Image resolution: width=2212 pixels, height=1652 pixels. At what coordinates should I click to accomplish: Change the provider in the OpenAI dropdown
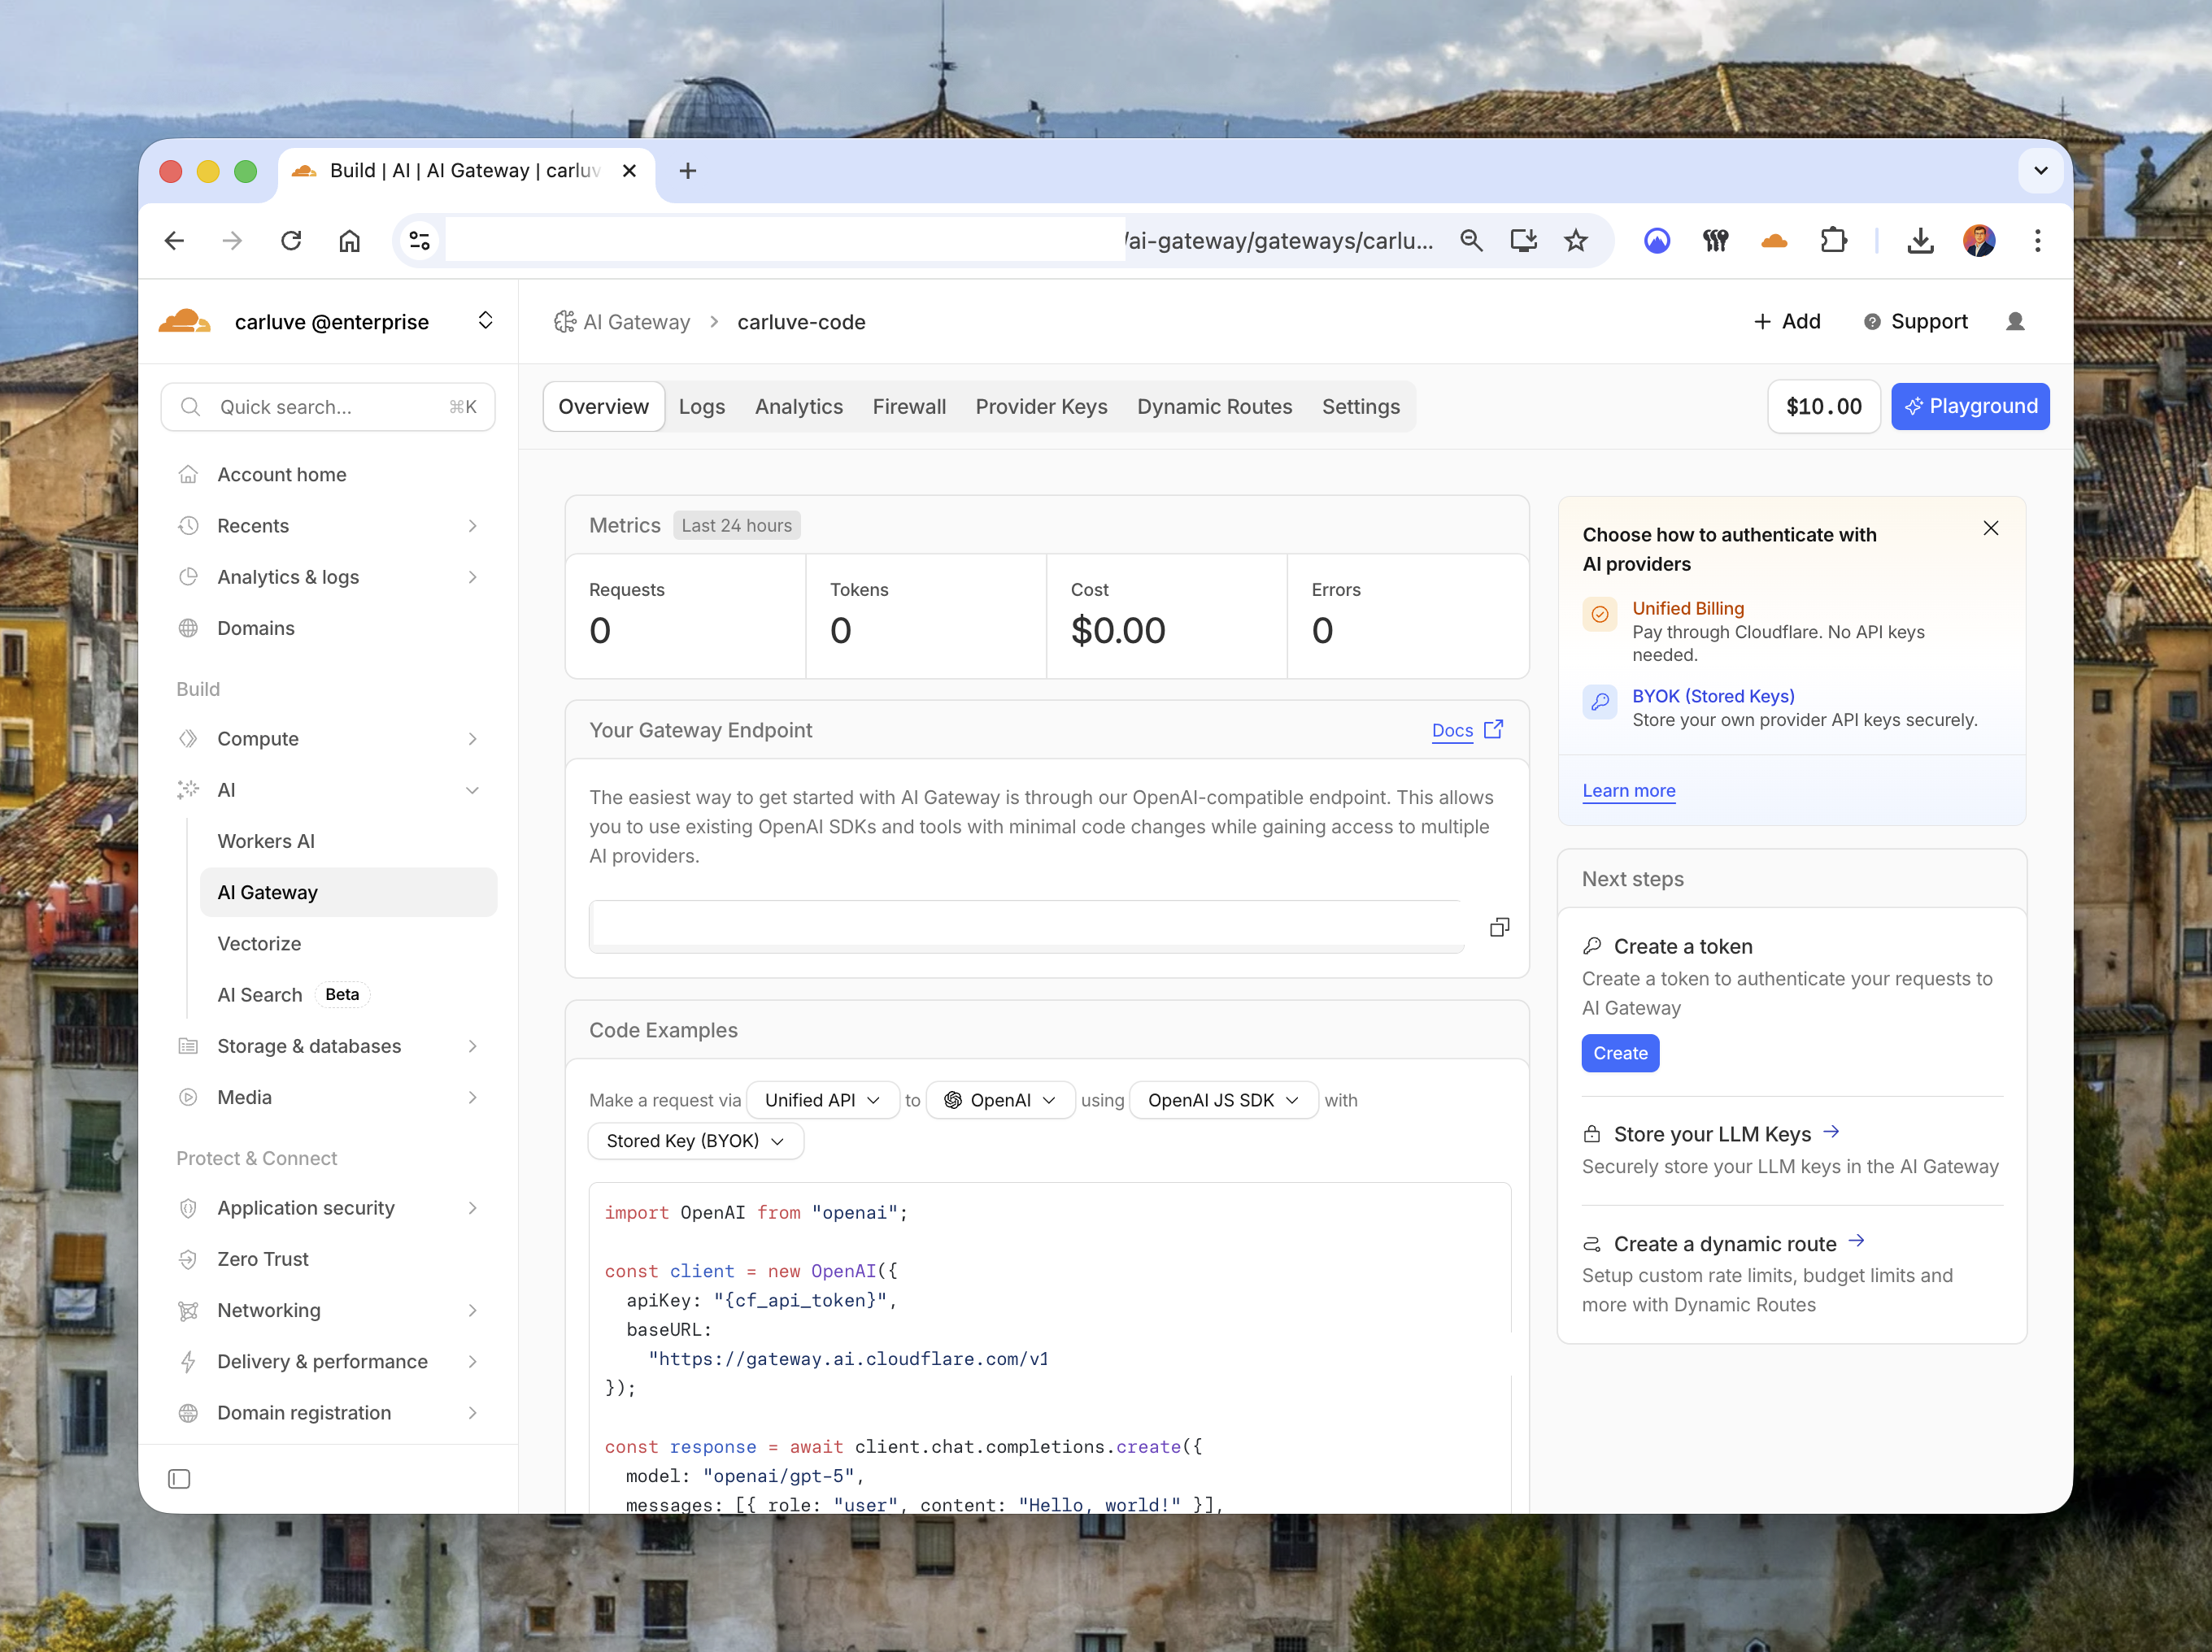point(1000,1100)
